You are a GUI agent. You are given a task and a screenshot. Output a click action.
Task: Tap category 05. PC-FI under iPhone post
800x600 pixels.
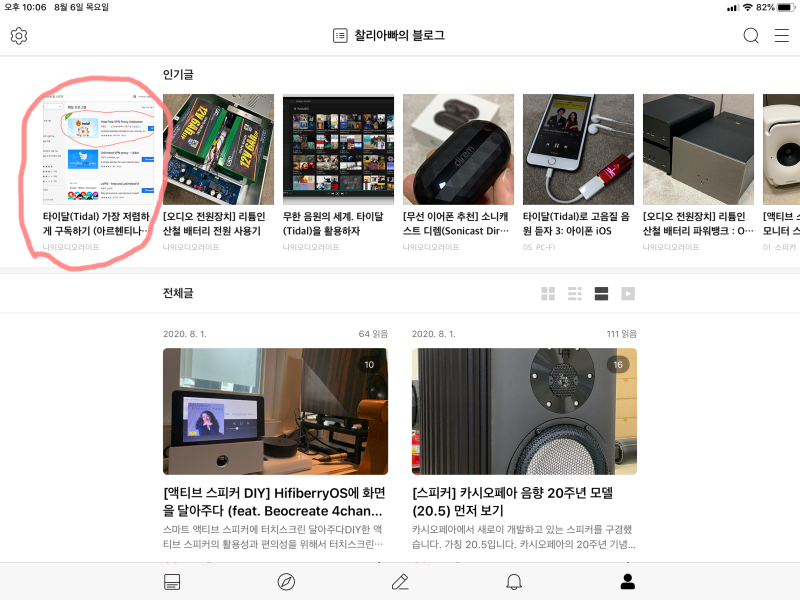coord(539,247)
